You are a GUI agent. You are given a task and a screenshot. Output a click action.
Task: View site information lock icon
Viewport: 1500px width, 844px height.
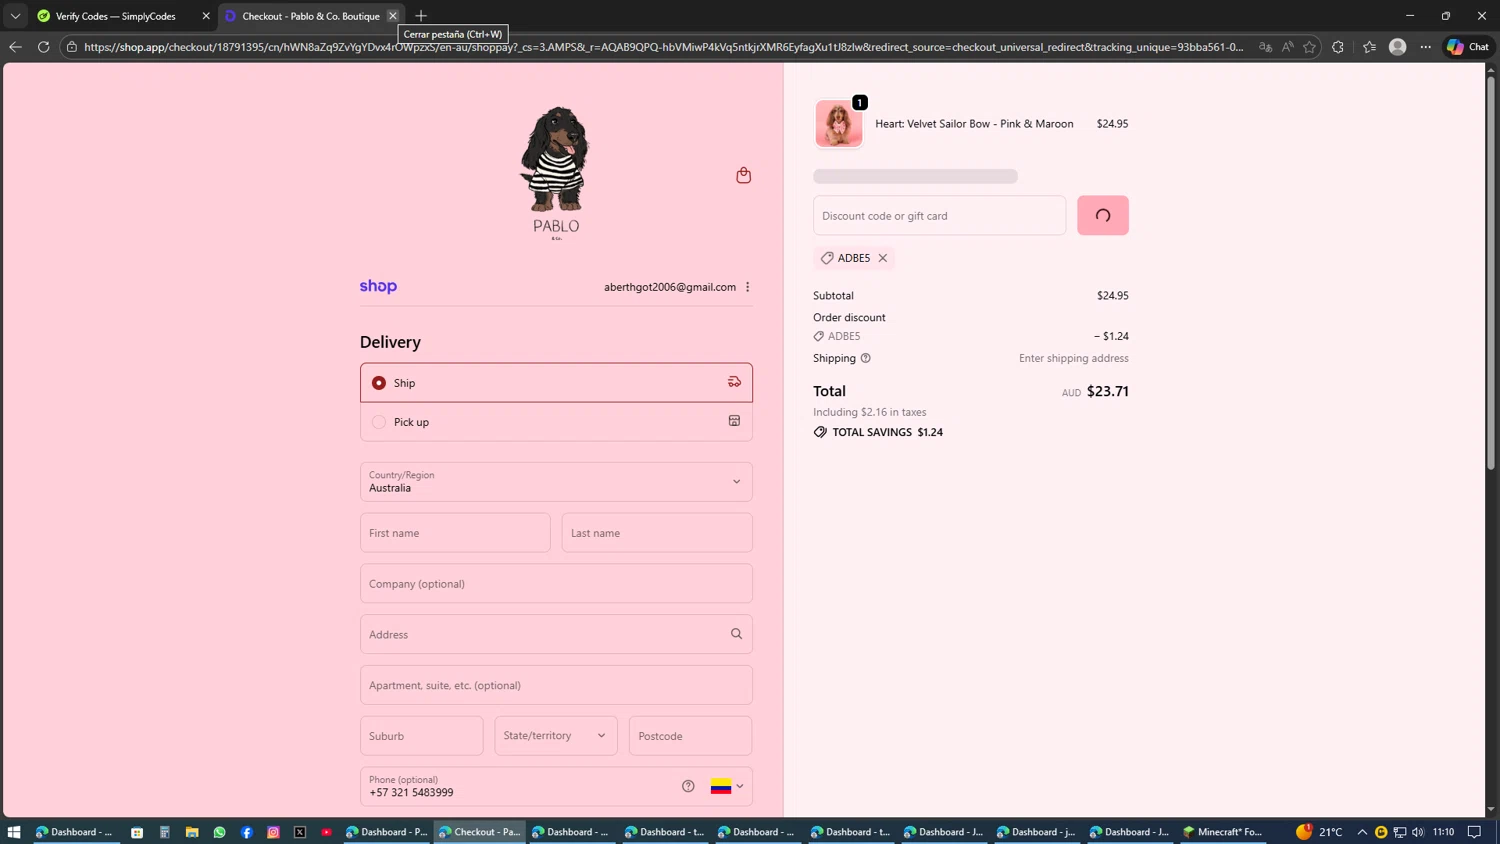pos(72,47)
